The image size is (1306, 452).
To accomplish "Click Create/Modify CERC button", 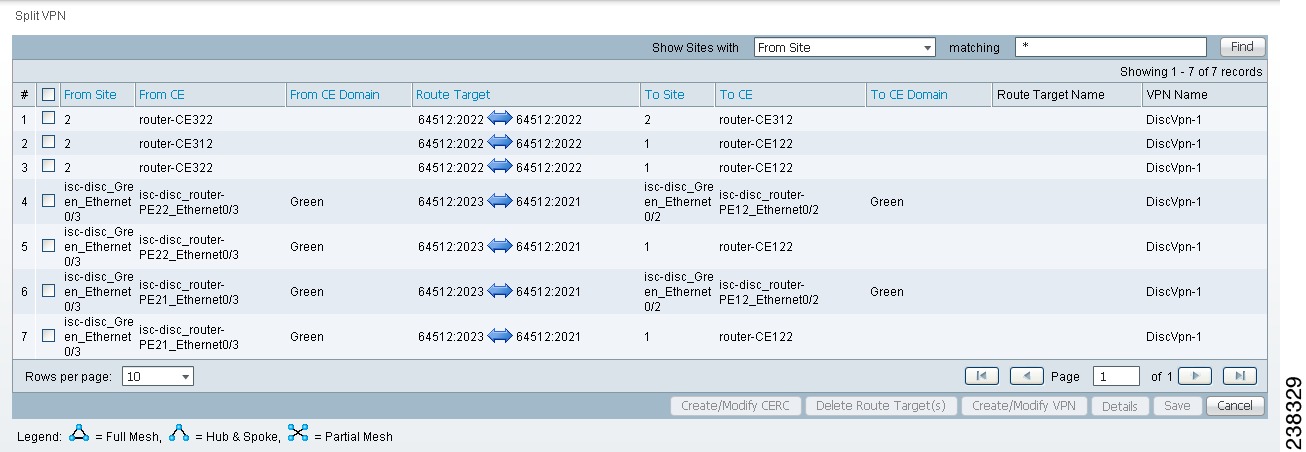I will pos(736,406).
